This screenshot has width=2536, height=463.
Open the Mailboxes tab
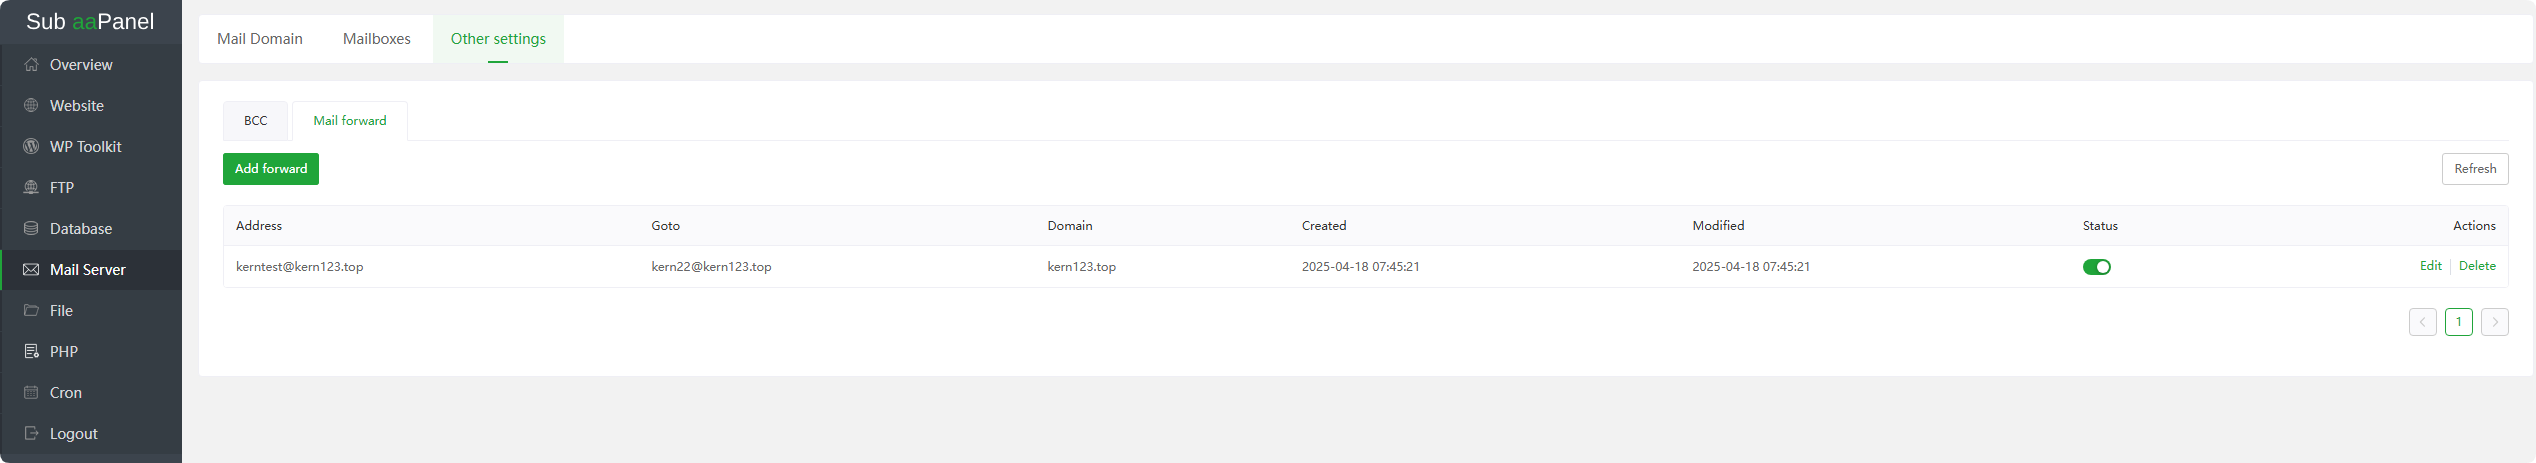376,39
